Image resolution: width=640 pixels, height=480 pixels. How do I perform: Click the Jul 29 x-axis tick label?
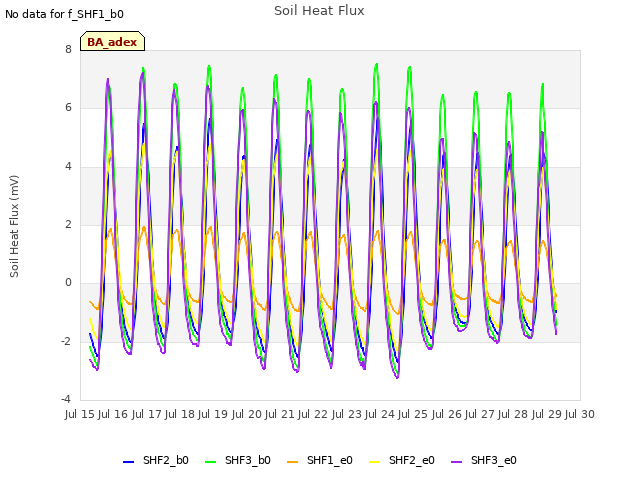click(547, 414)
